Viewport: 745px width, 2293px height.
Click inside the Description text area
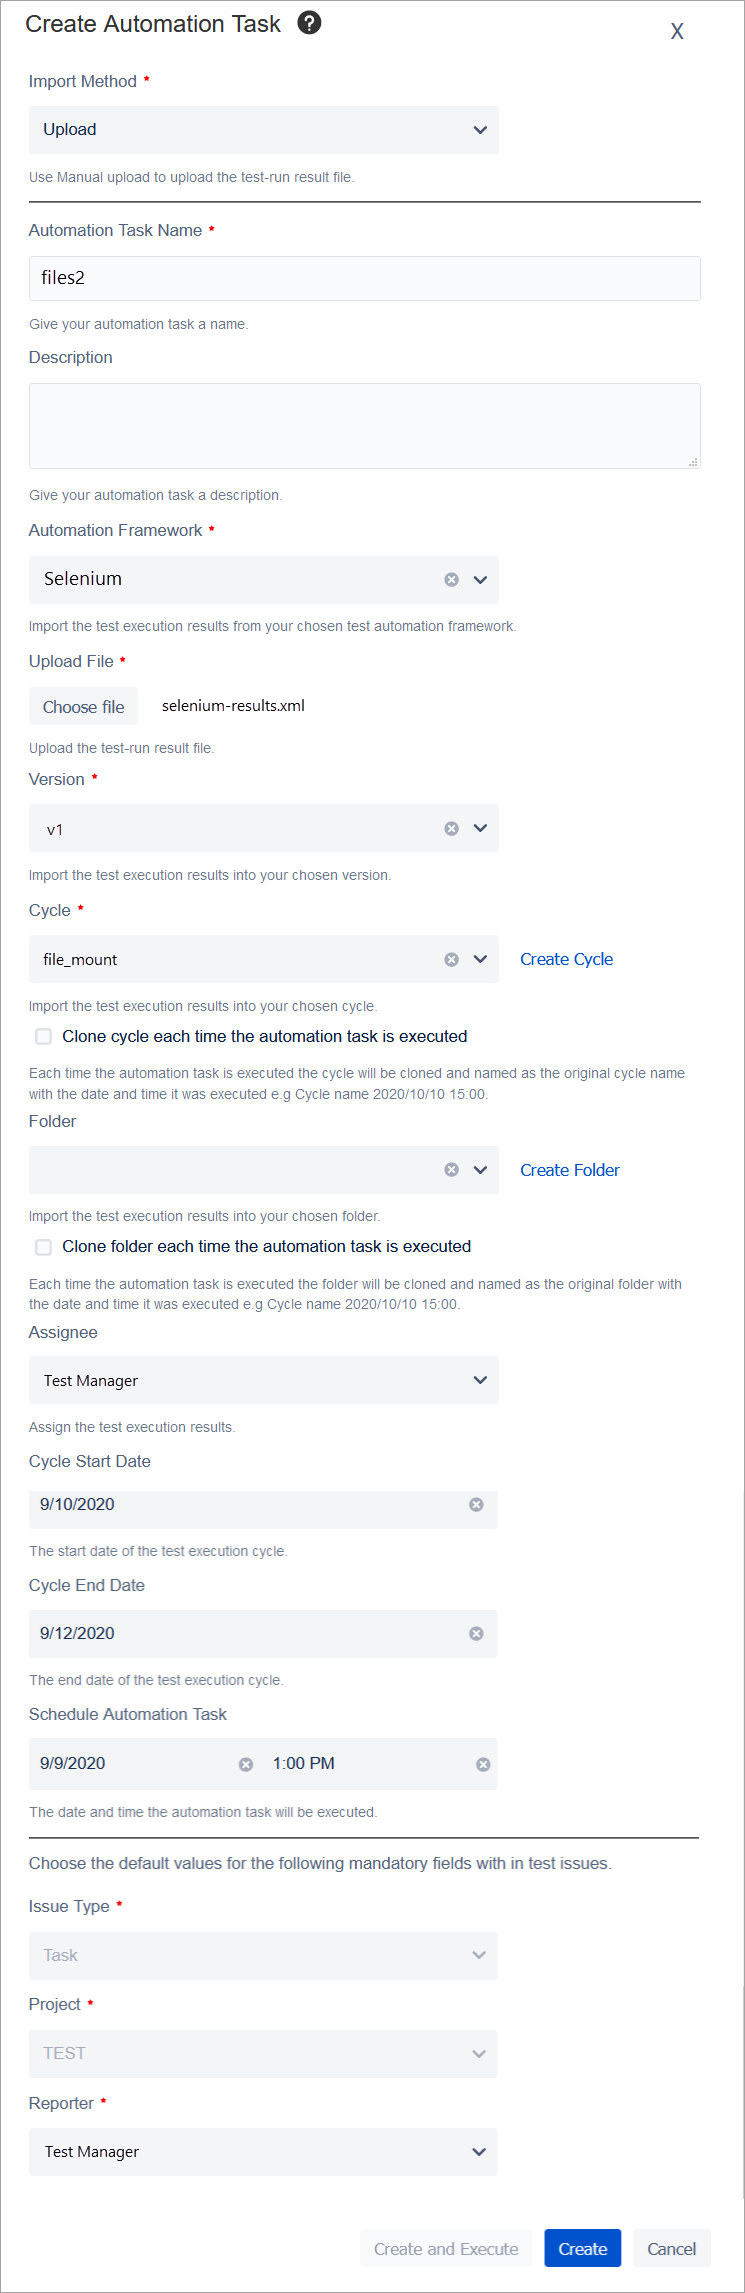364,425
